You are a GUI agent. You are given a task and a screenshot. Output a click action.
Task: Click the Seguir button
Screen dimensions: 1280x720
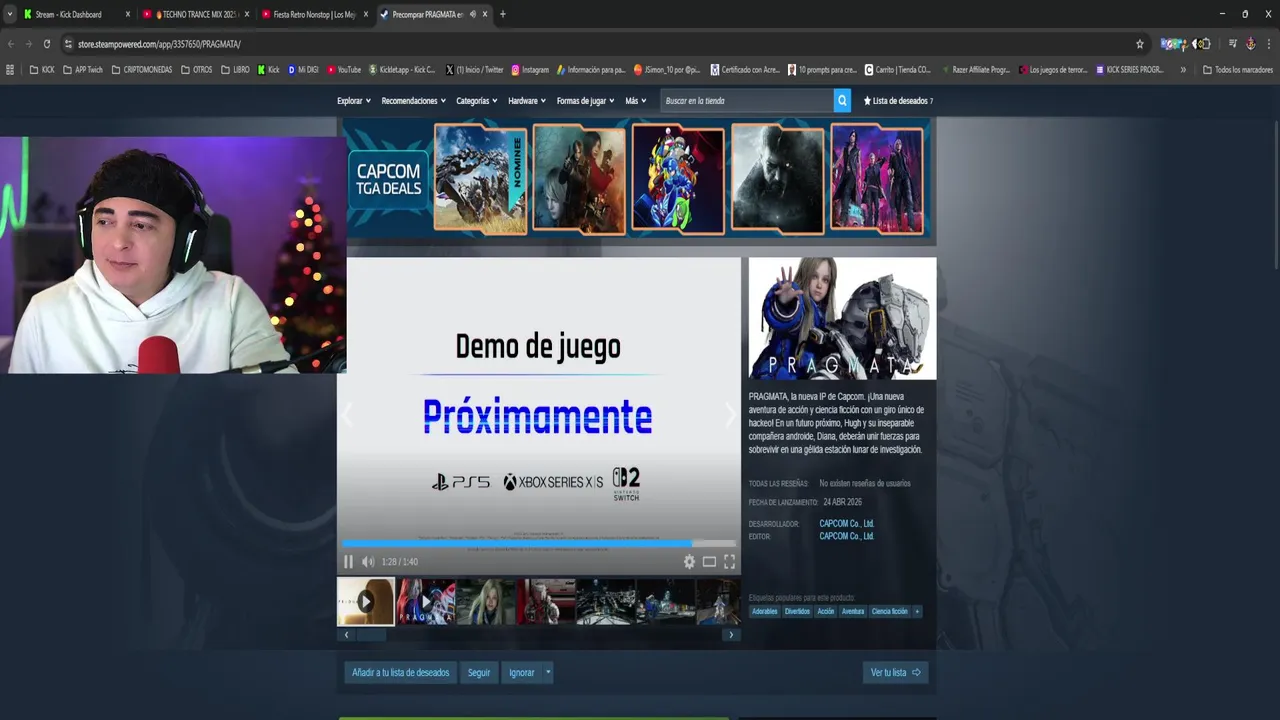tap(479, 672)
